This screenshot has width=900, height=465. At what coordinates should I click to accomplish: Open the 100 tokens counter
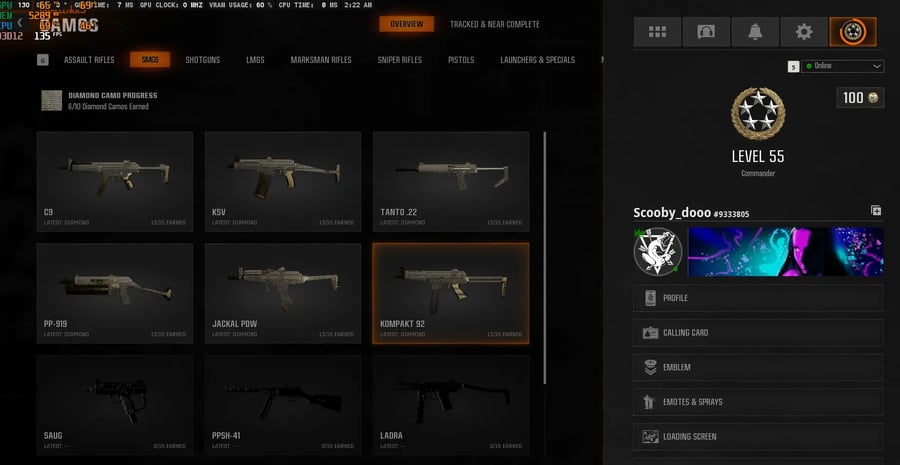[x=860, y=98]
